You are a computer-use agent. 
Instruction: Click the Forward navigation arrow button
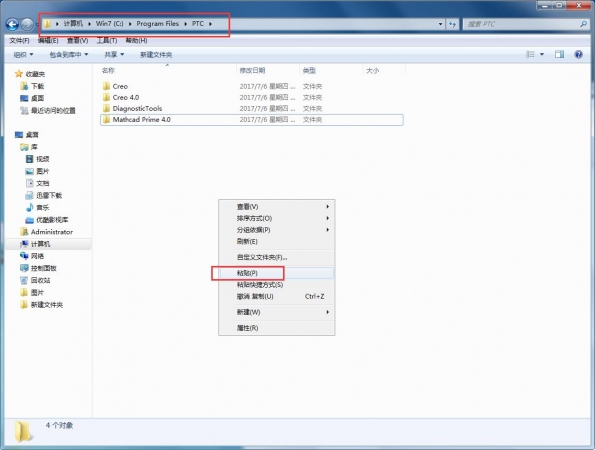click(x=27, y=25)
